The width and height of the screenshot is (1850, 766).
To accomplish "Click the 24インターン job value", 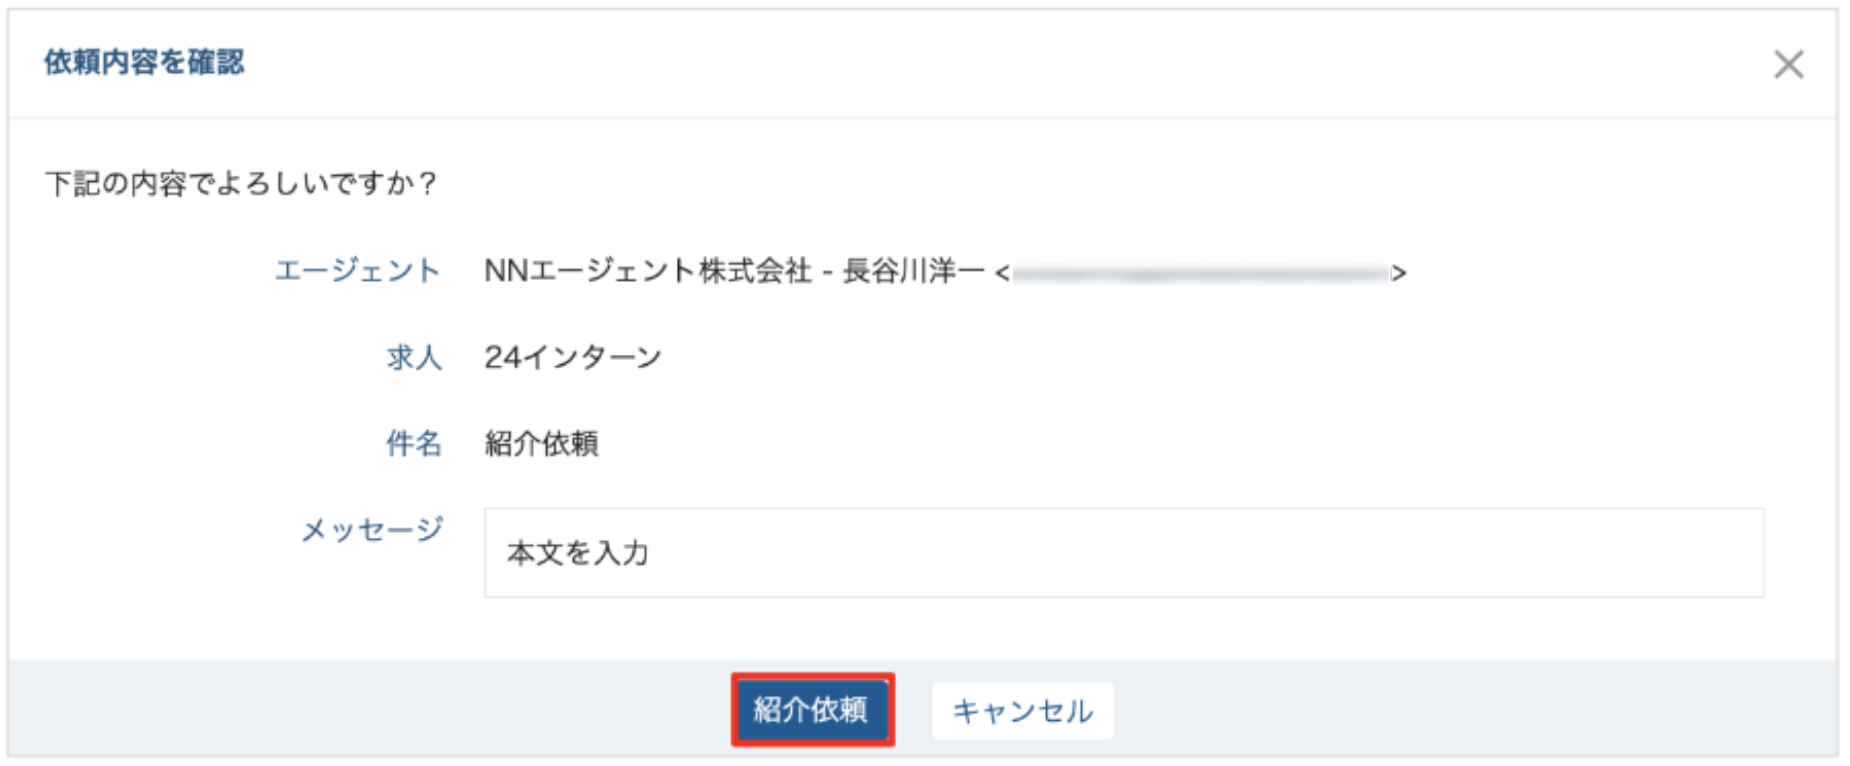I will pos(572,357).
